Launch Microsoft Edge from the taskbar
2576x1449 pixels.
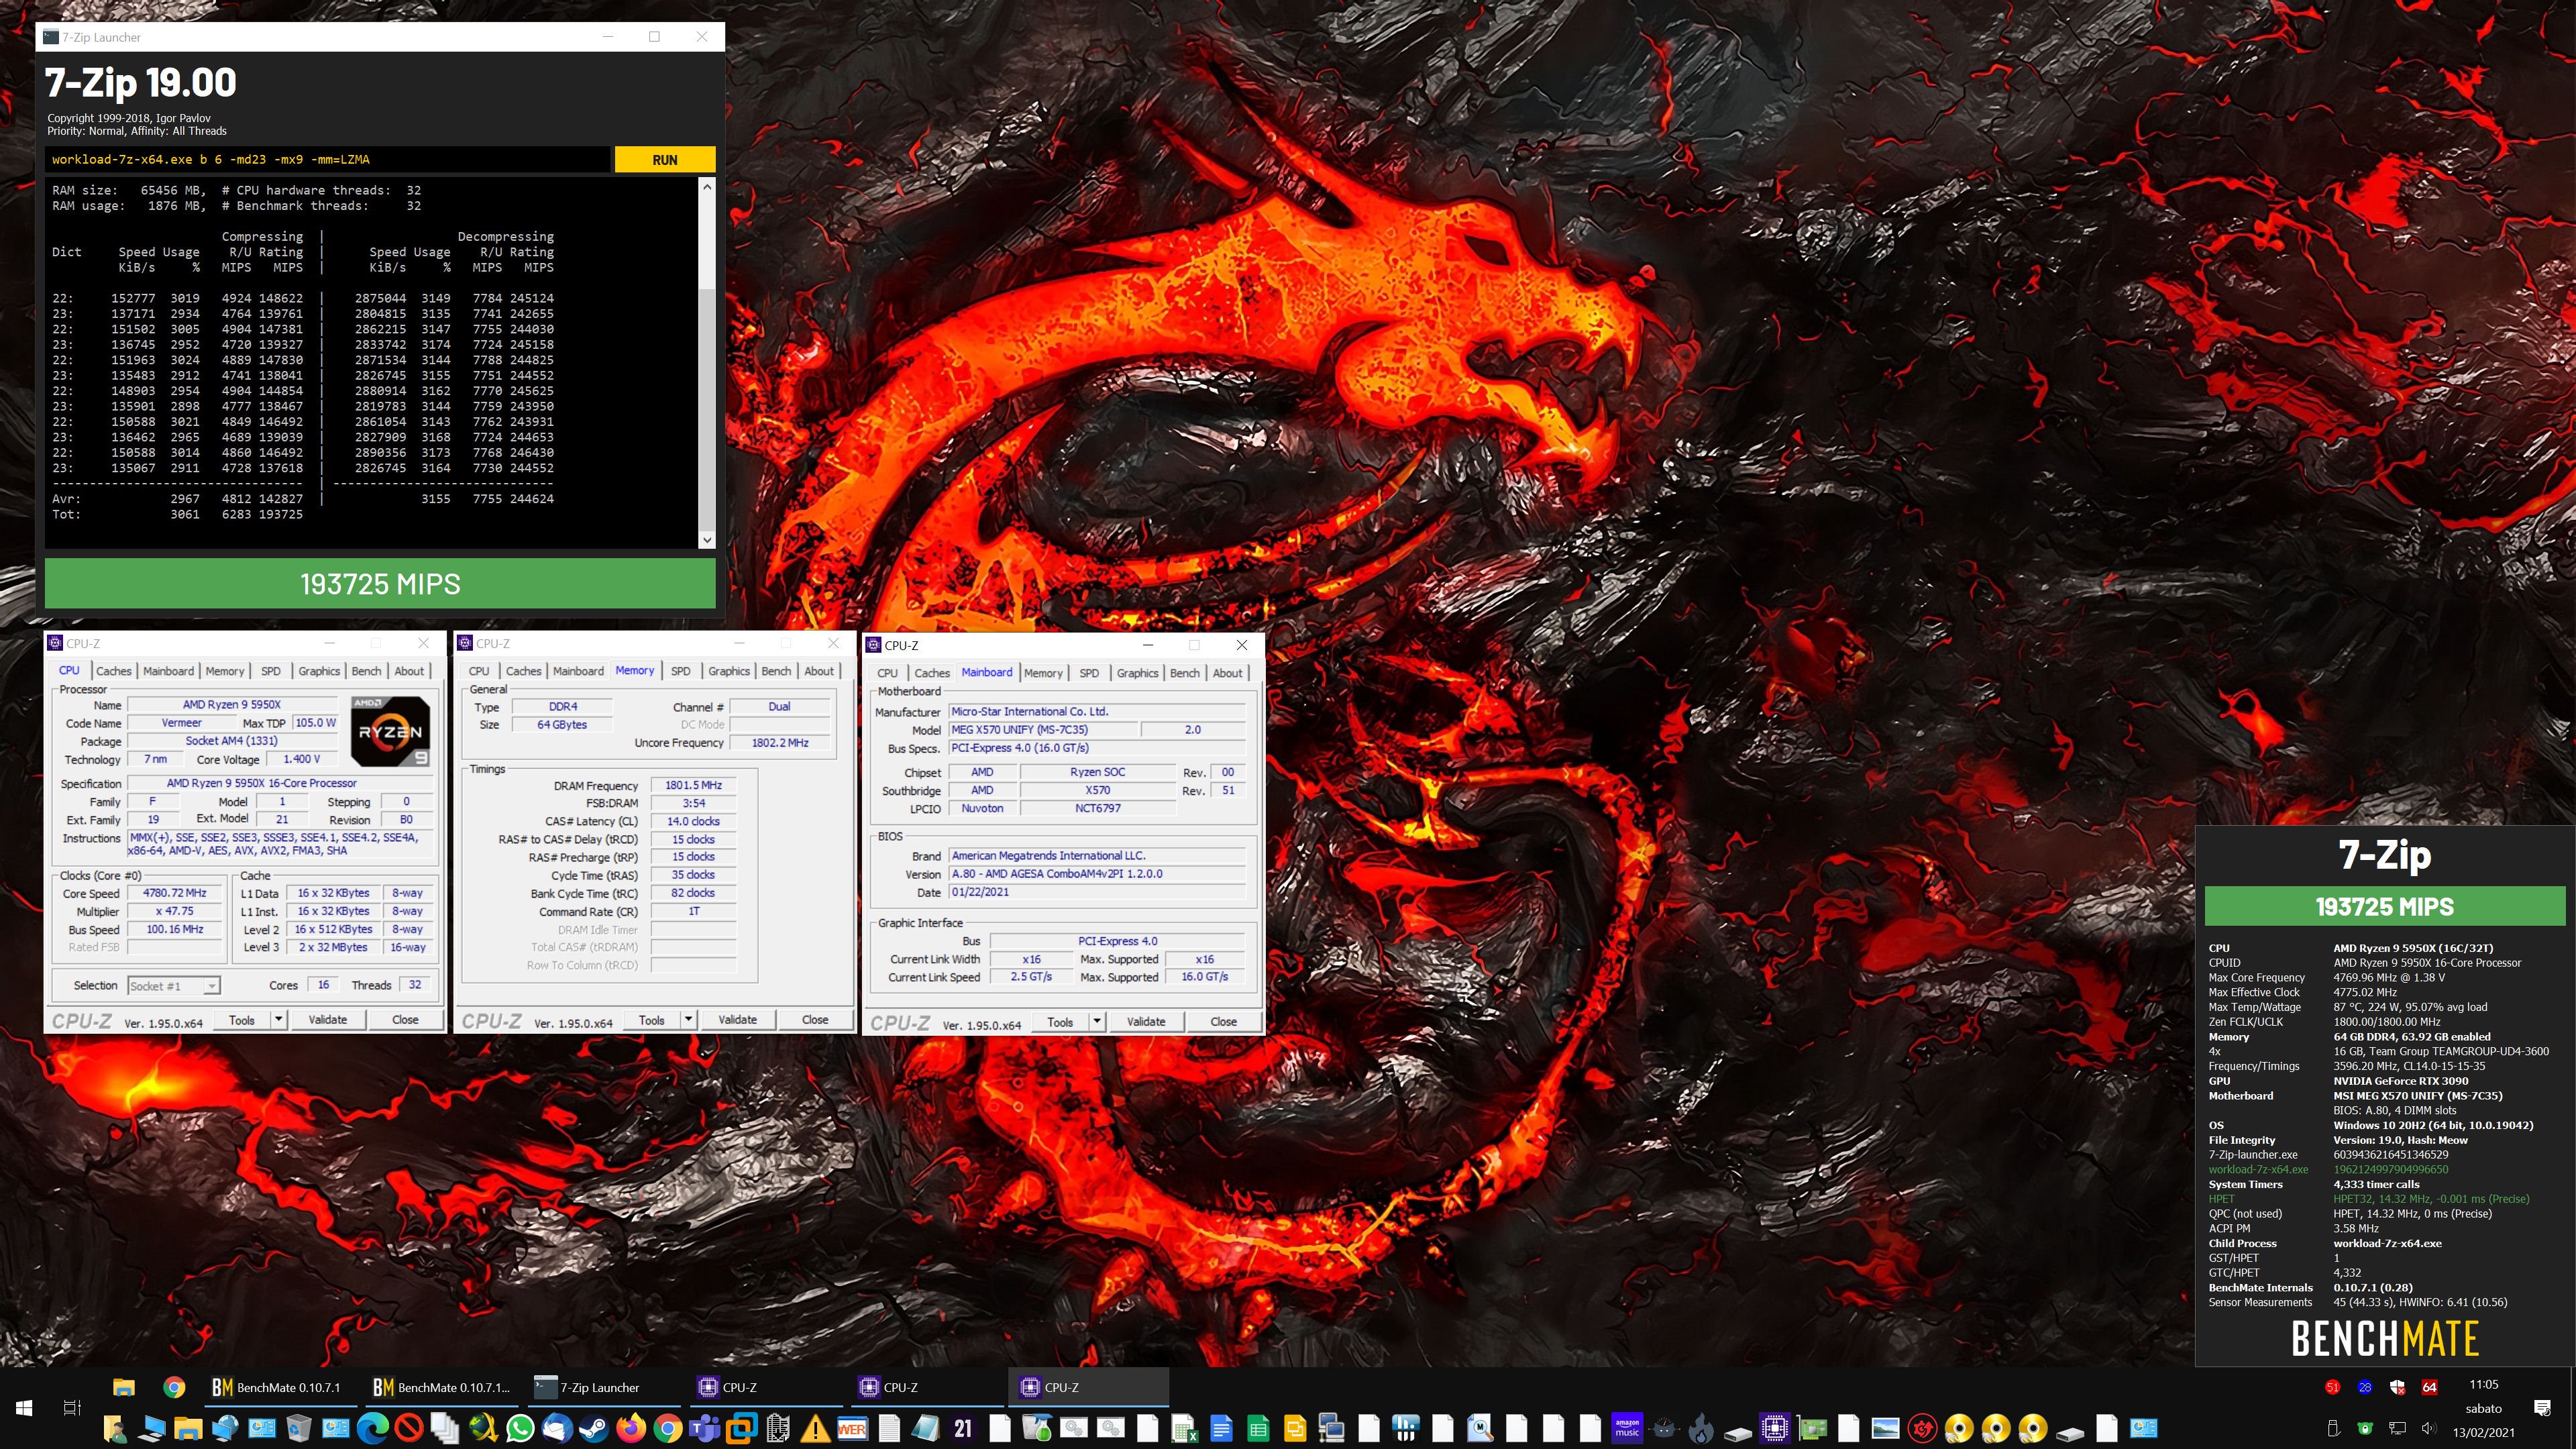click(373, 1429)
